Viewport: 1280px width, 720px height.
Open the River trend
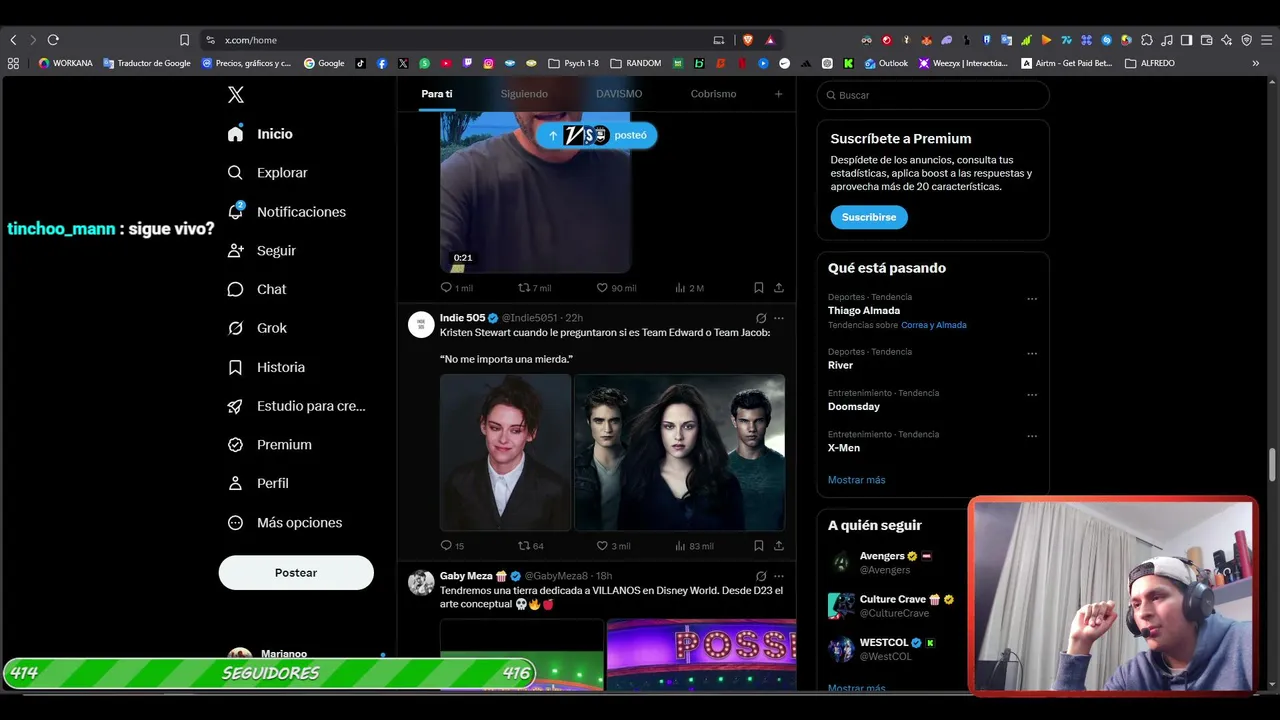point(840,366)
